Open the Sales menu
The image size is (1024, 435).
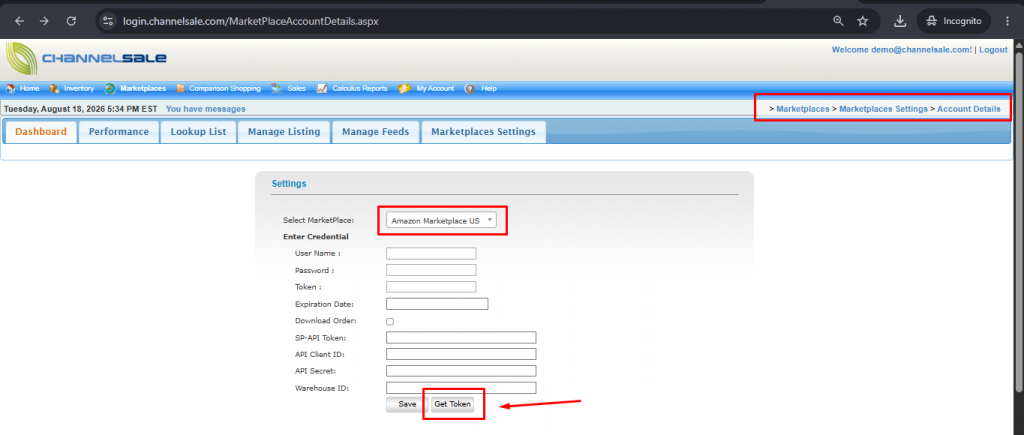296,88
